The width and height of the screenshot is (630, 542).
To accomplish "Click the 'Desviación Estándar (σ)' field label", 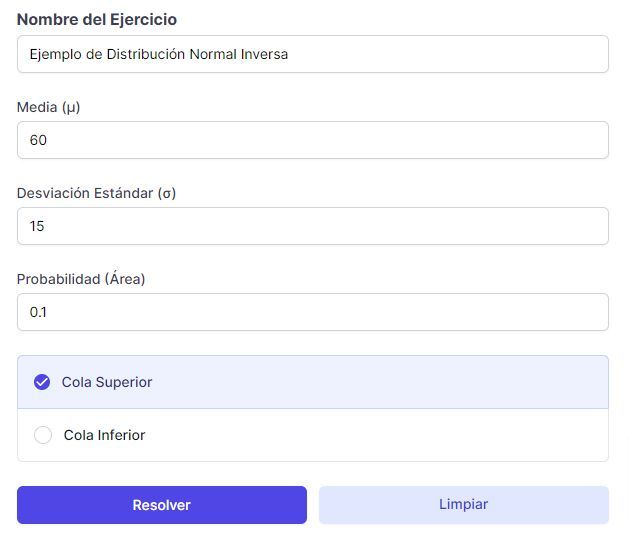I will point(96,193).
